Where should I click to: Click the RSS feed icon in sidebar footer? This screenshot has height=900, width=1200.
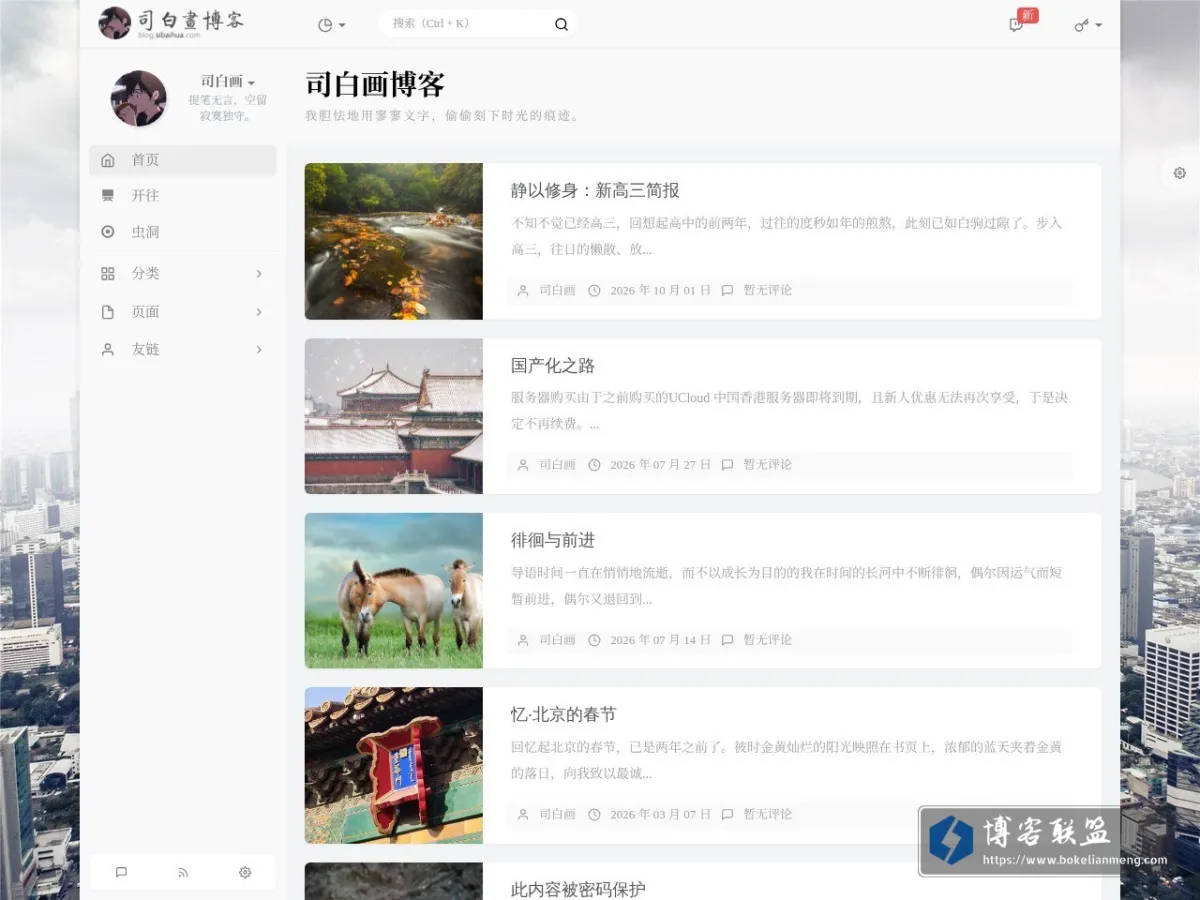pyautogui.click(x=183, y=872)
